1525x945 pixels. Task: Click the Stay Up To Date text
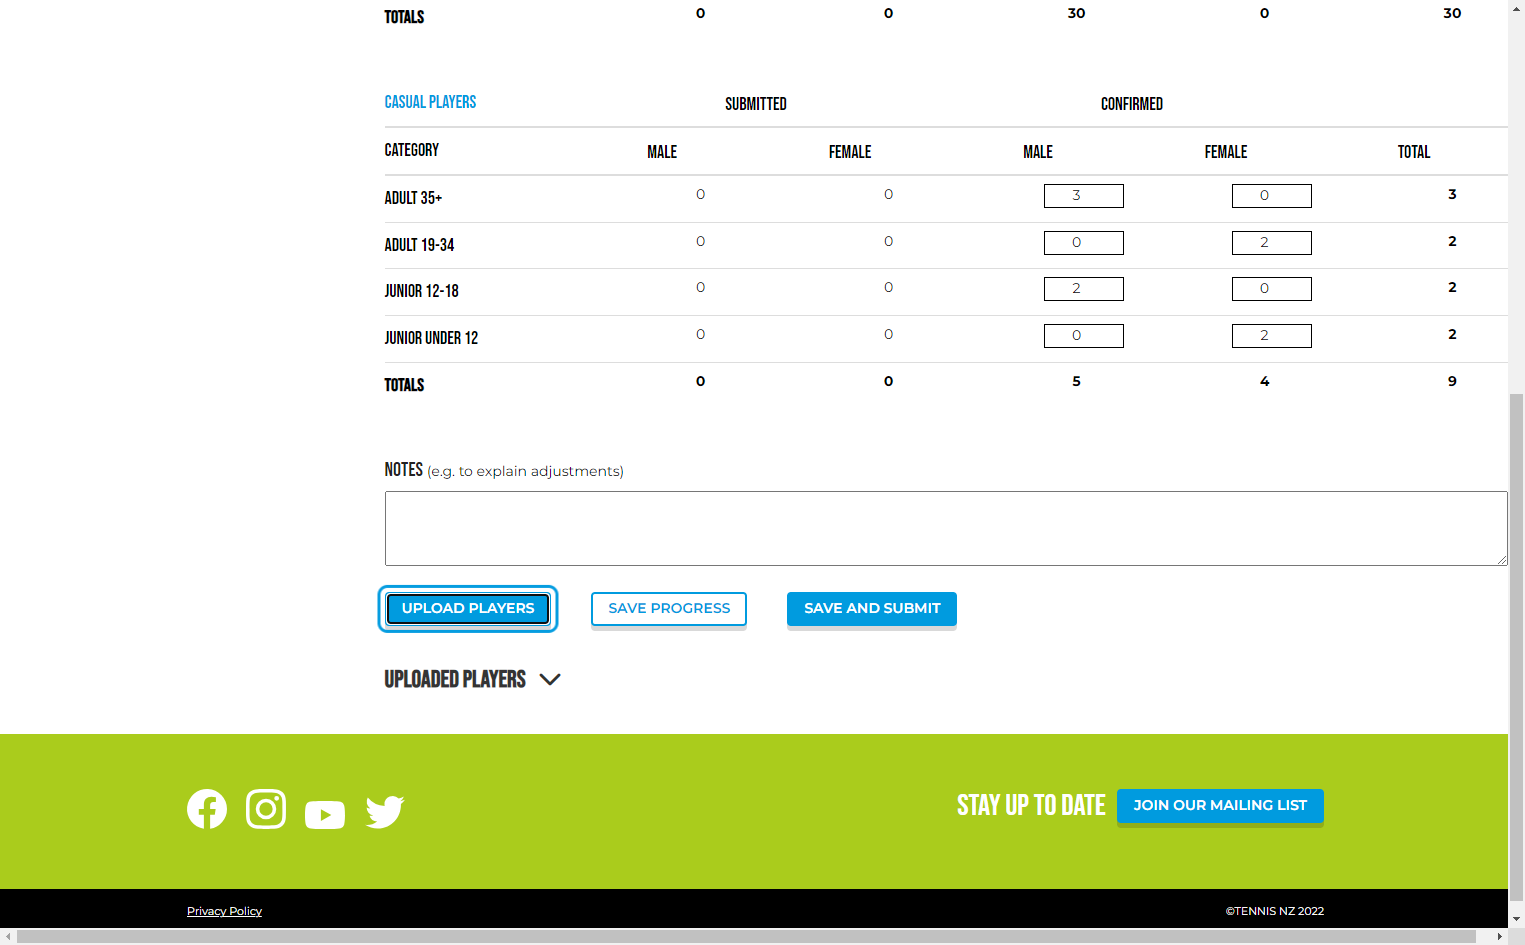[1031, 806]
